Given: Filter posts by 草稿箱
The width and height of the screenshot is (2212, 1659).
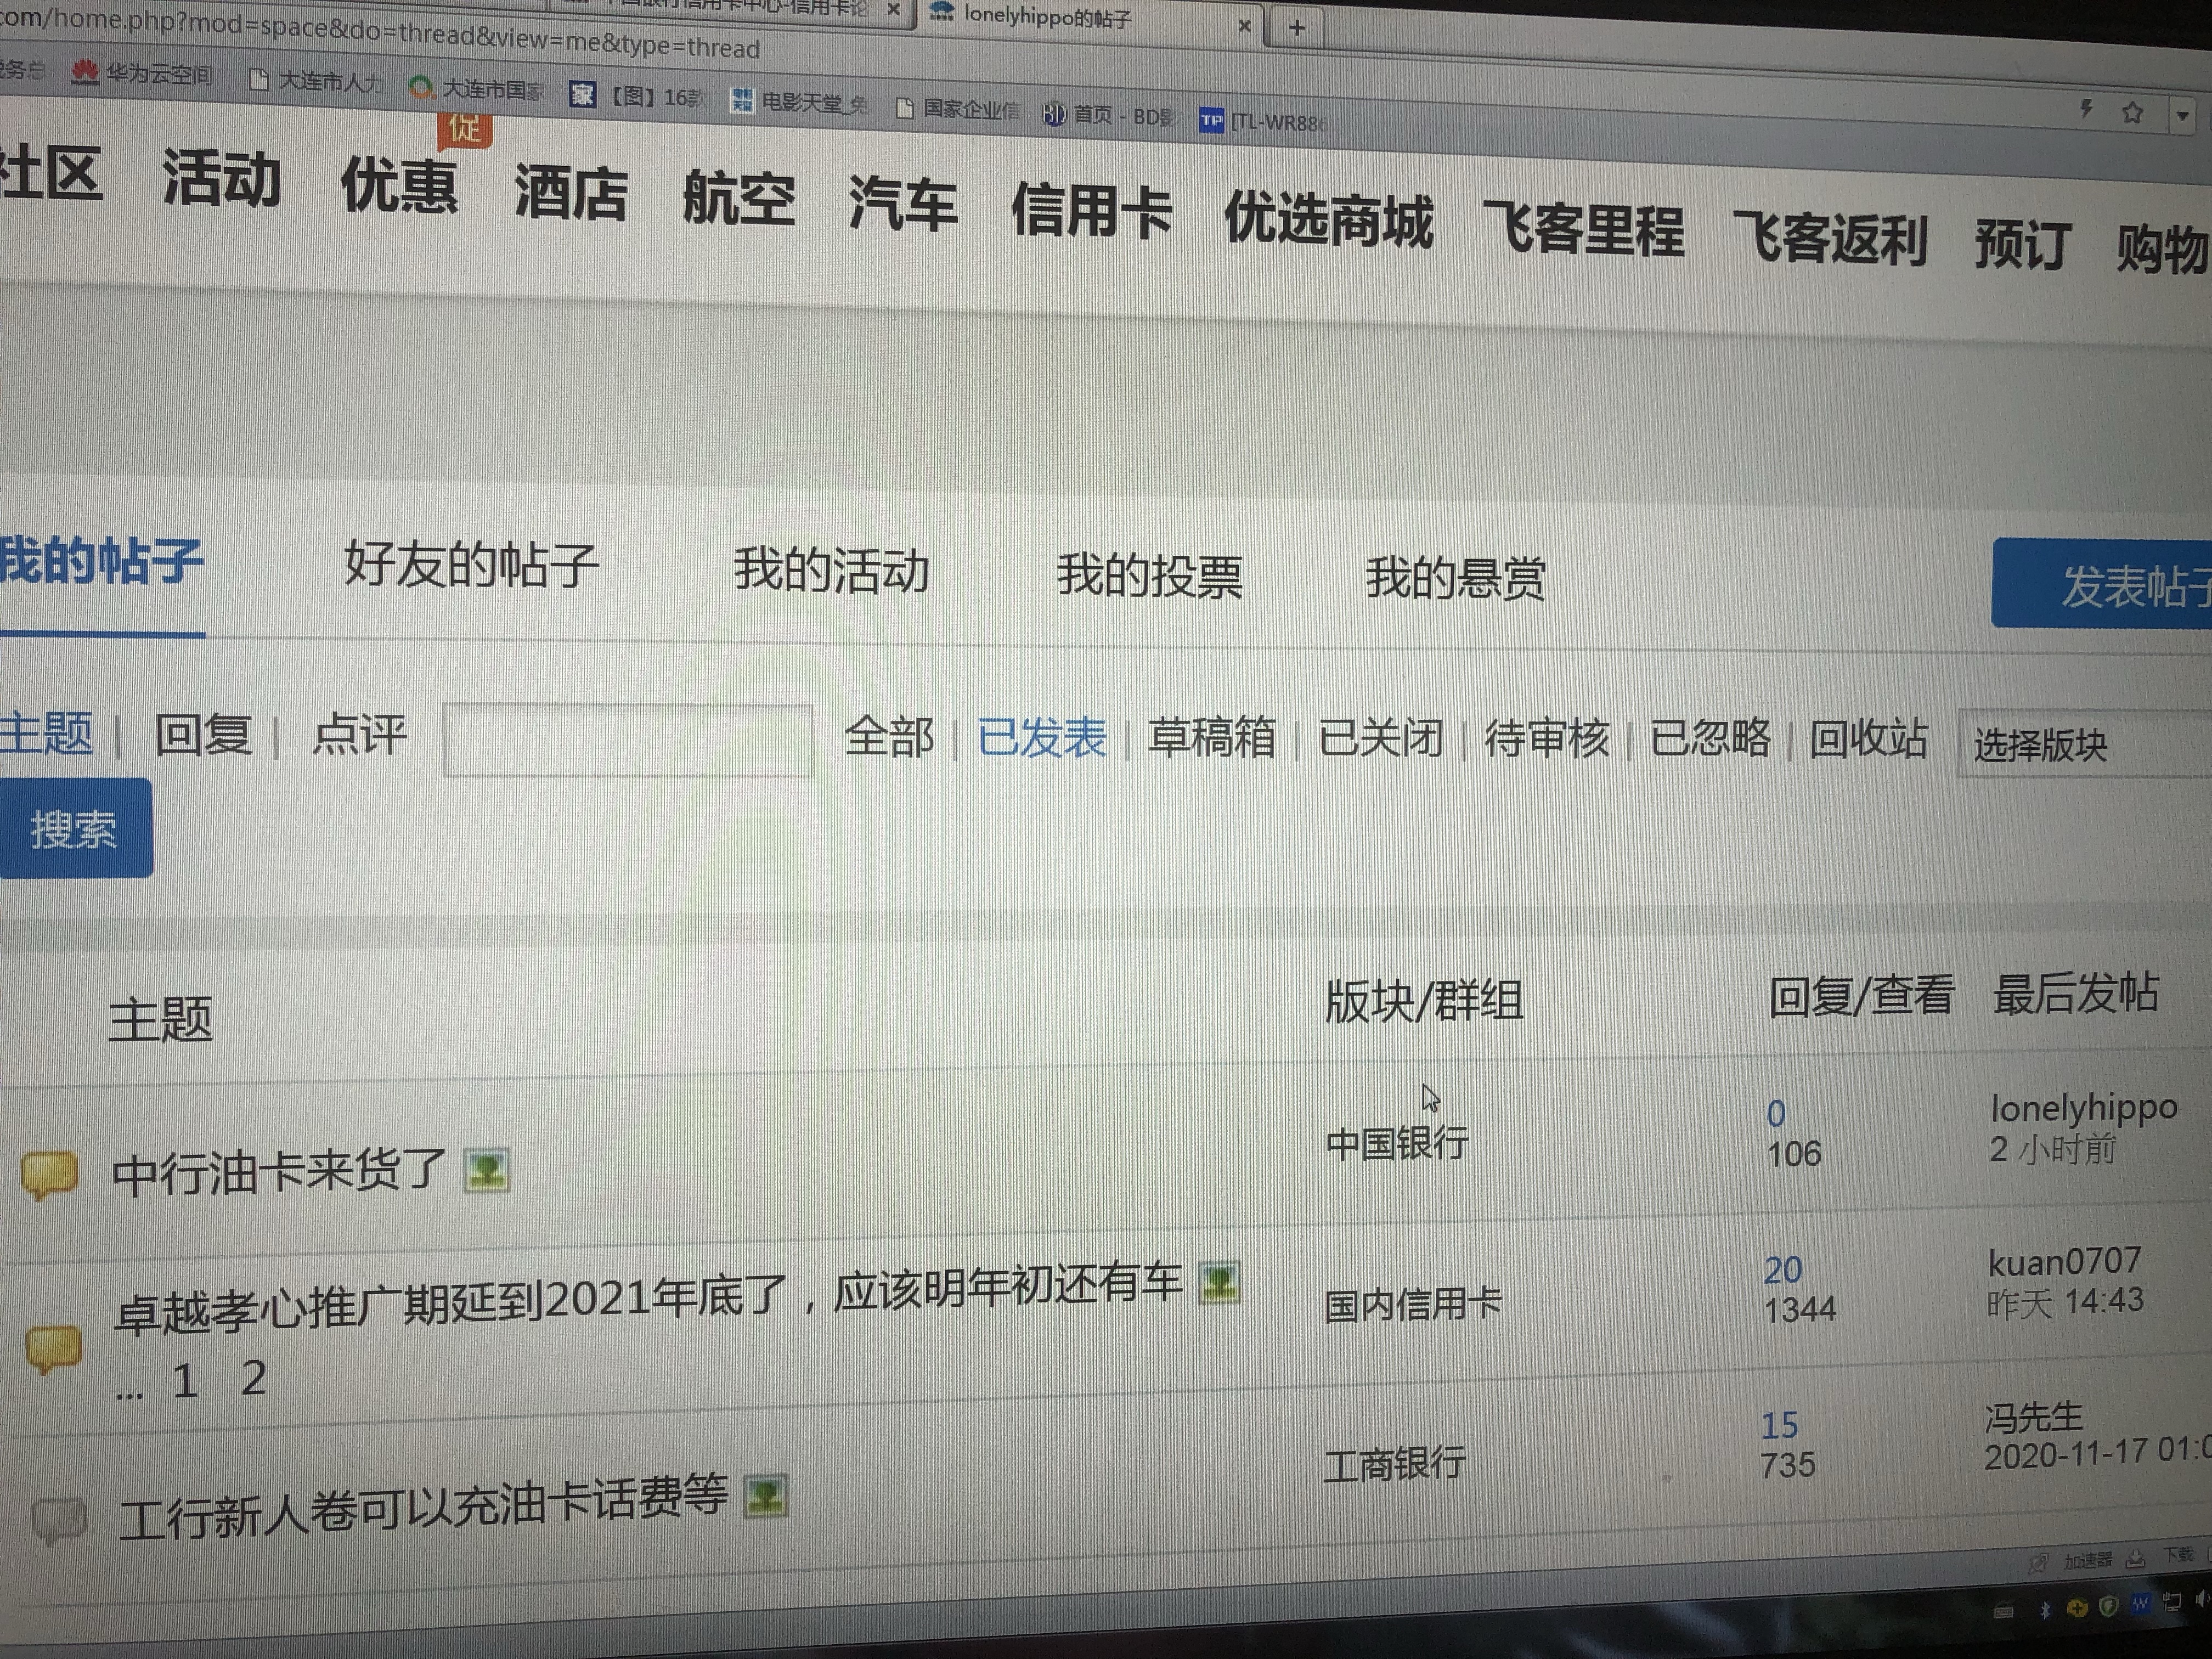Looking at the screenshot, I should click(1212, 739).
